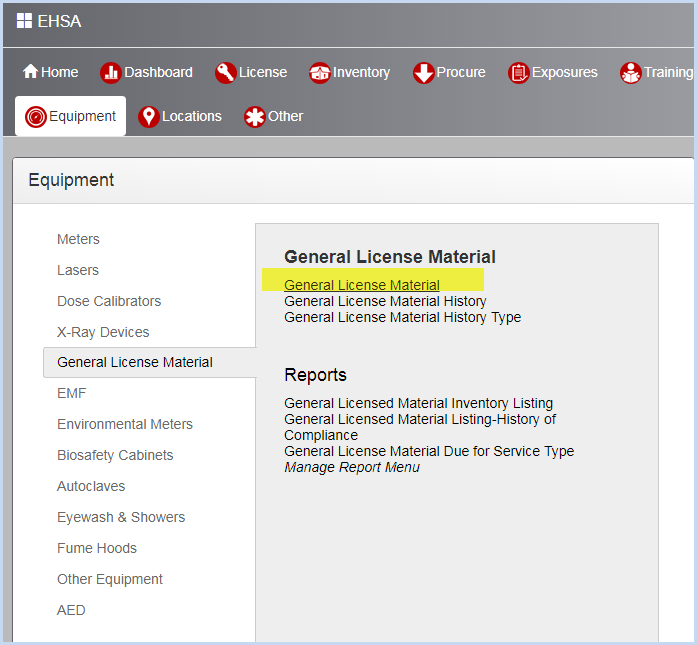Switch to the Other tab label
Screen dimensions: 697x645
pyautogui.click(x=285, y=116)
